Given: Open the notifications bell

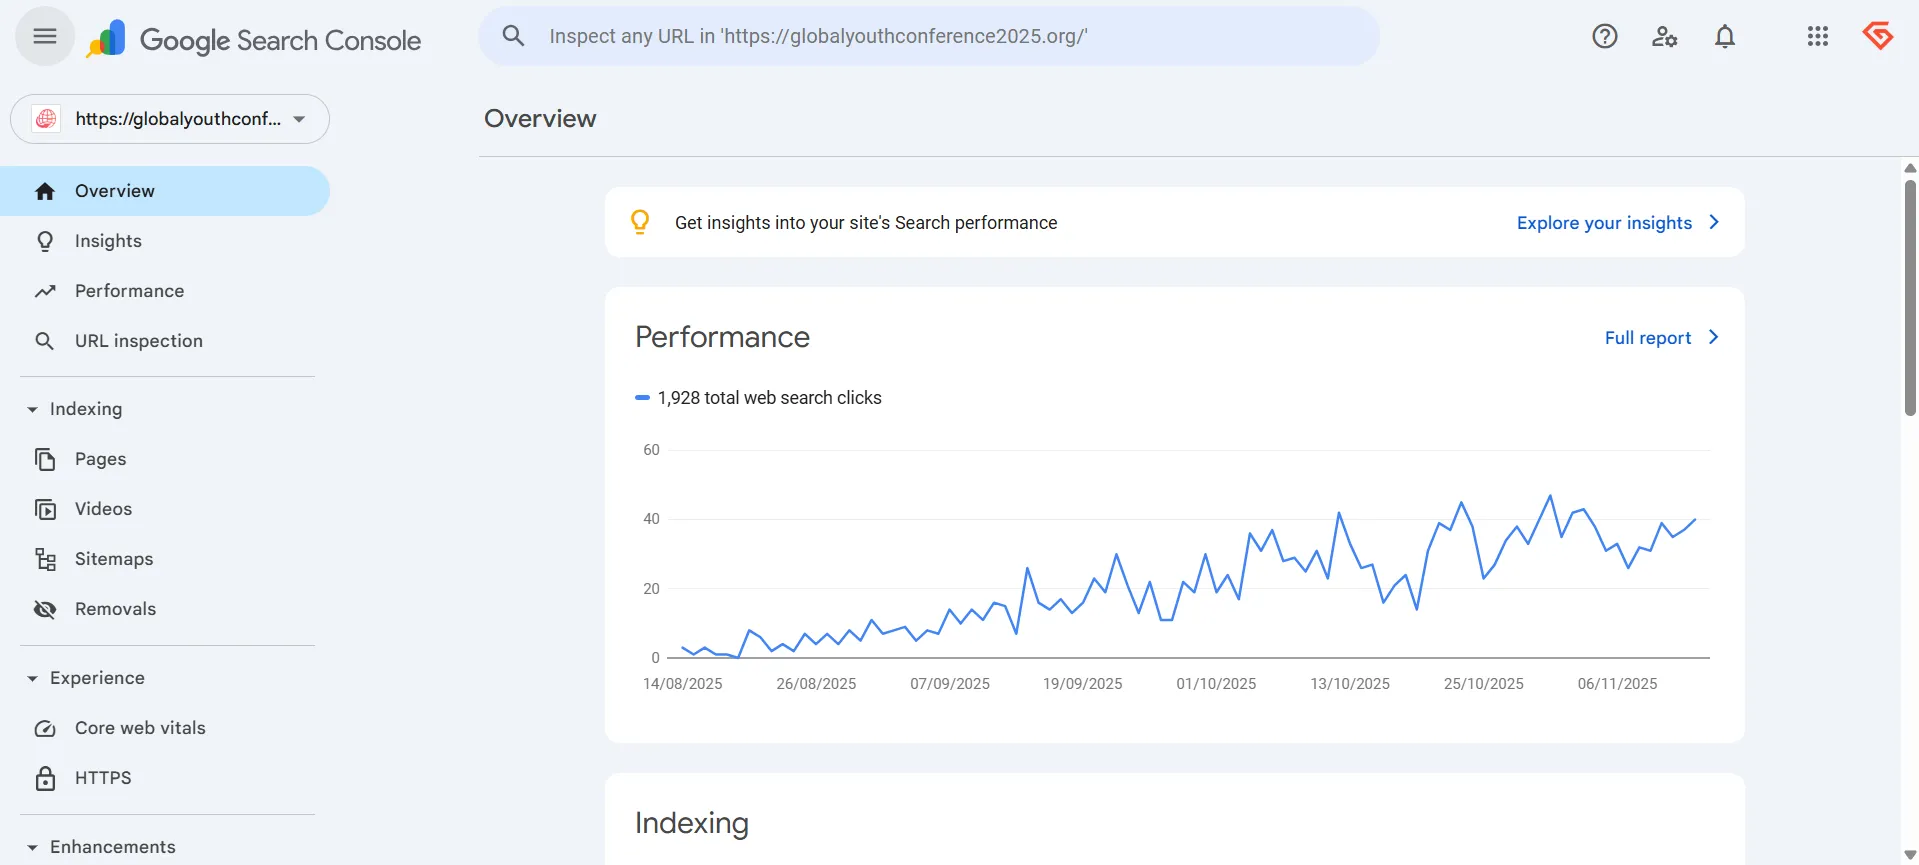Looking at the screenshot, I should (1724, 37).
